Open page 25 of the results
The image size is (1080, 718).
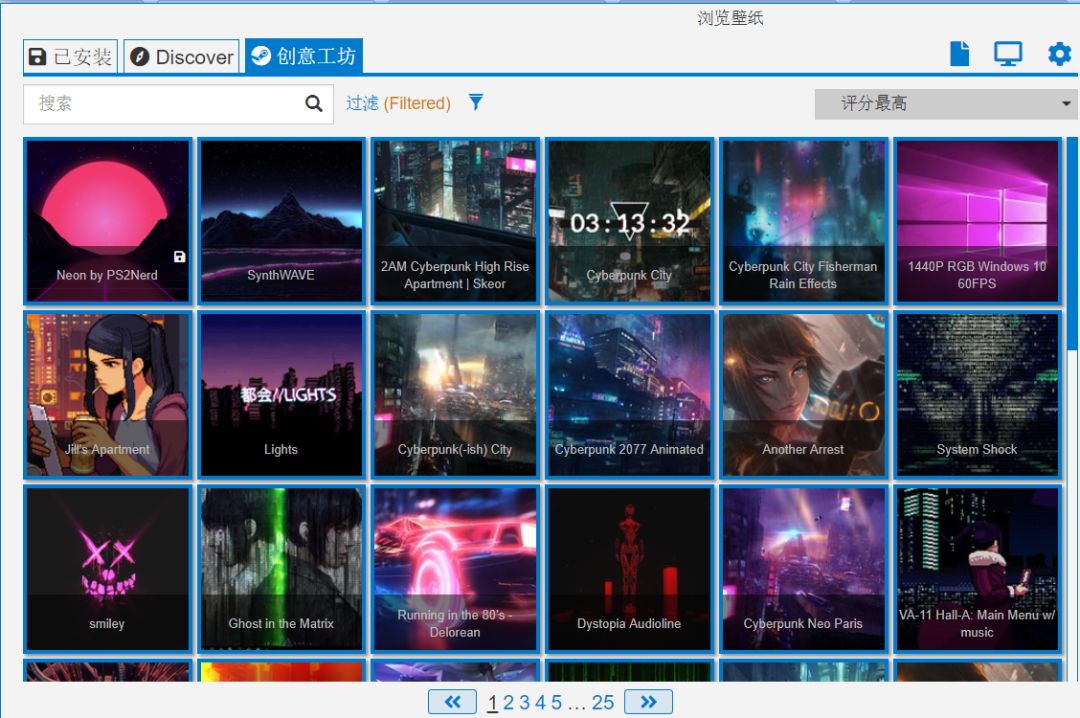(x=602, y=703)
